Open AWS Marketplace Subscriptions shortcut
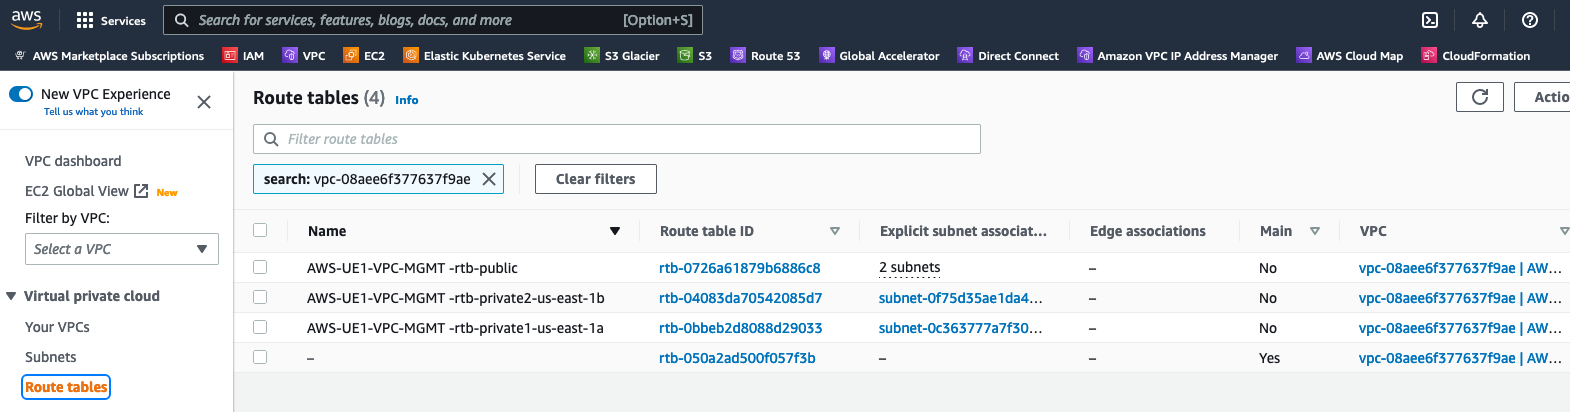This screenshot has width=1570, height=412. tap(109, 56)
